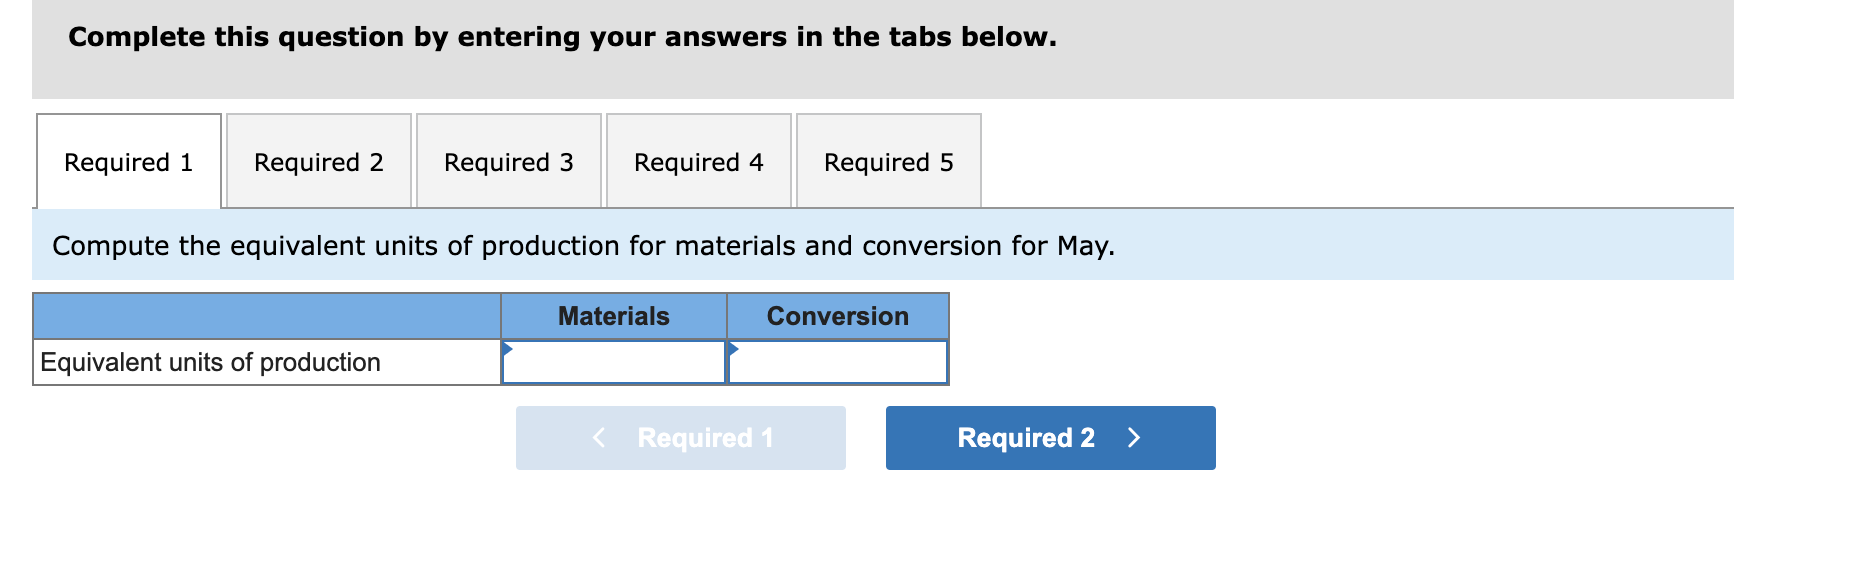
Task: Click the instruction banner about equivalent units
Action: (583, 245)
